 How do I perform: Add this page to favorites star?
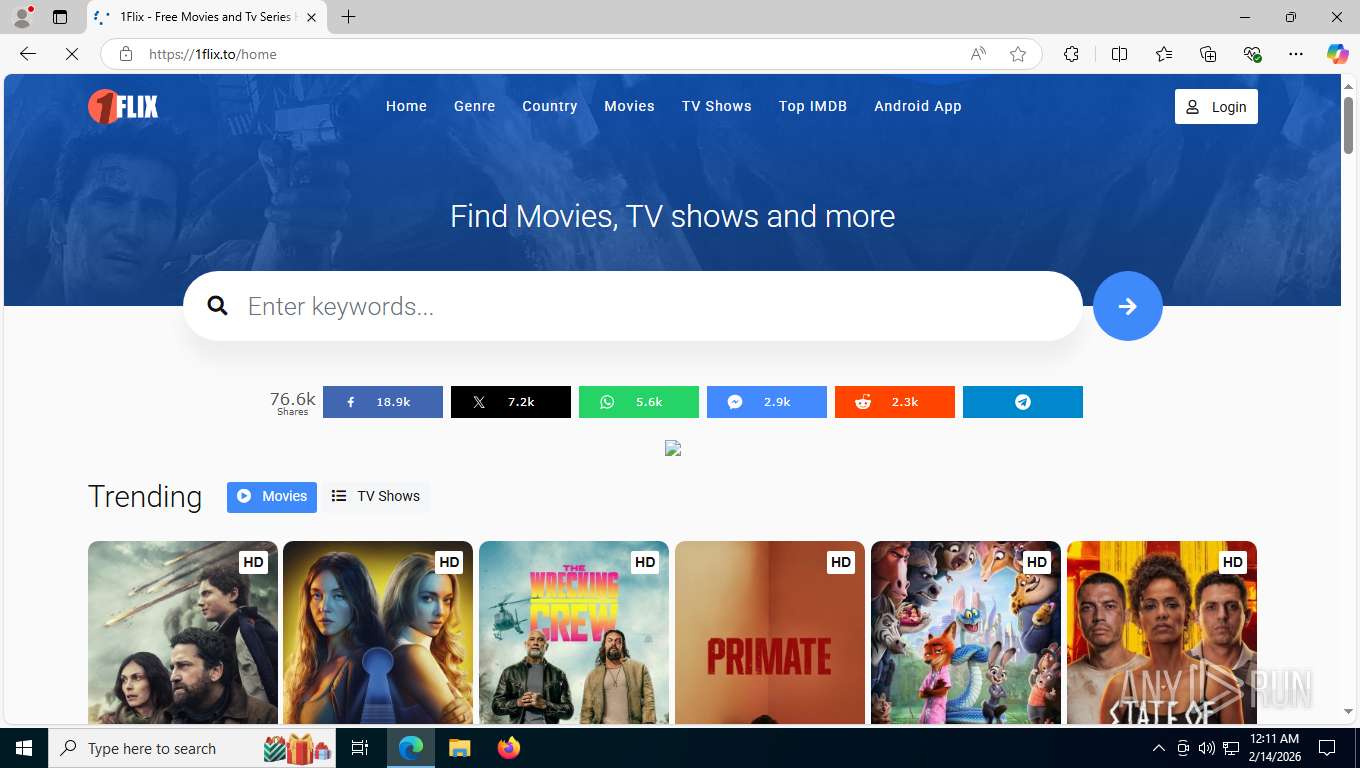tap(1018, 54)
